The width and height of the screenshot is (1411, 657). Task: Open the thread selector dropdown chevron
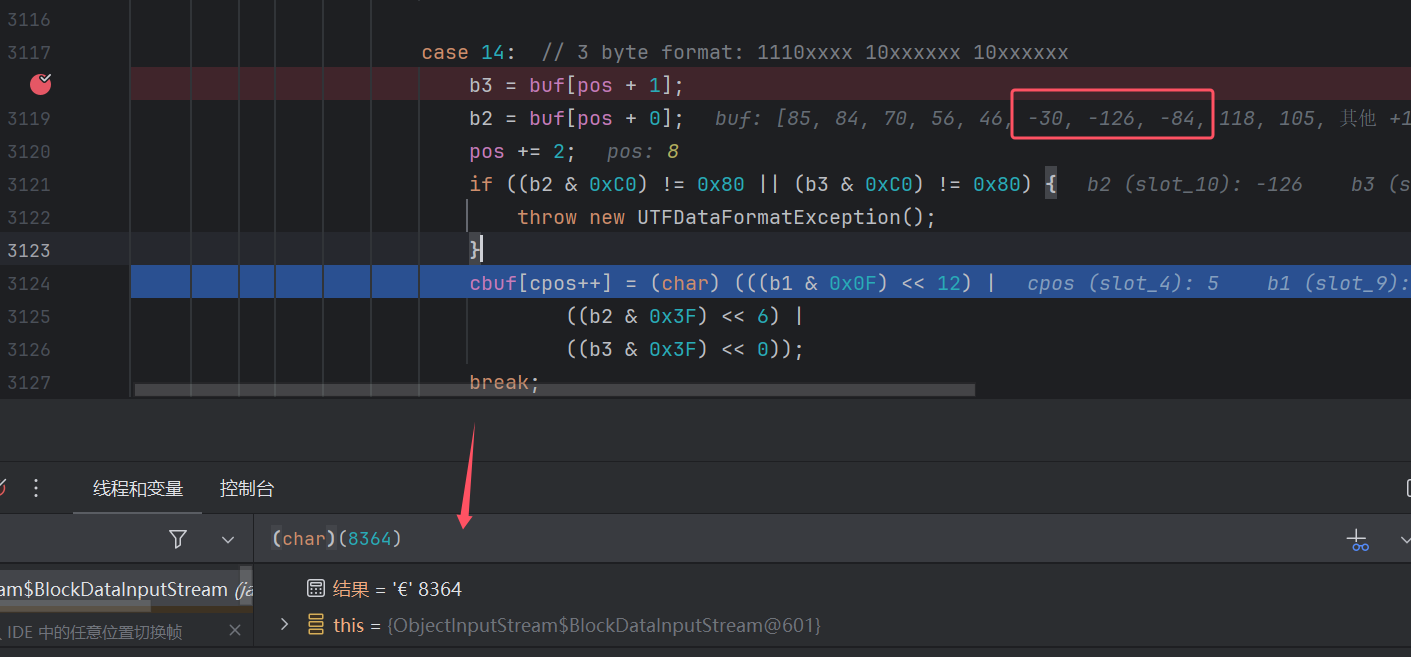(228, 539)
